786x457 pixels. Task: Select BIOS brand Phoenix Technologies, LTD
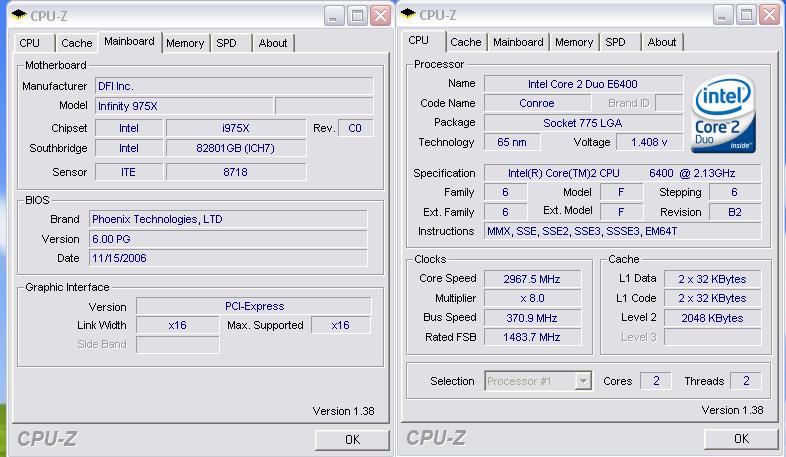coord(228,219)
